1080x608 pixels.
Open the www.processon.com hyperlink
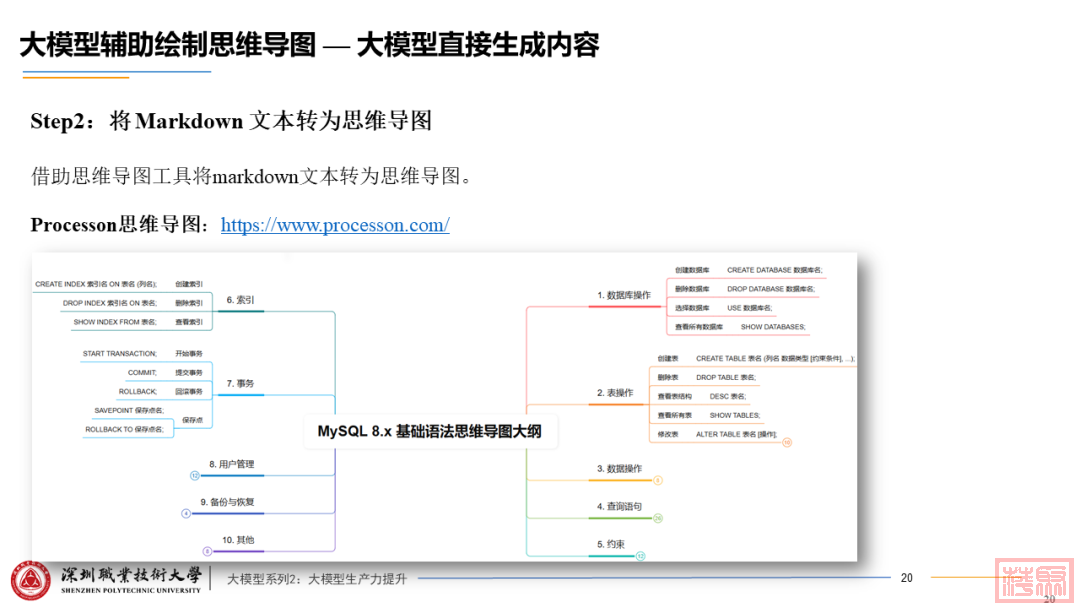coord(335,225)
